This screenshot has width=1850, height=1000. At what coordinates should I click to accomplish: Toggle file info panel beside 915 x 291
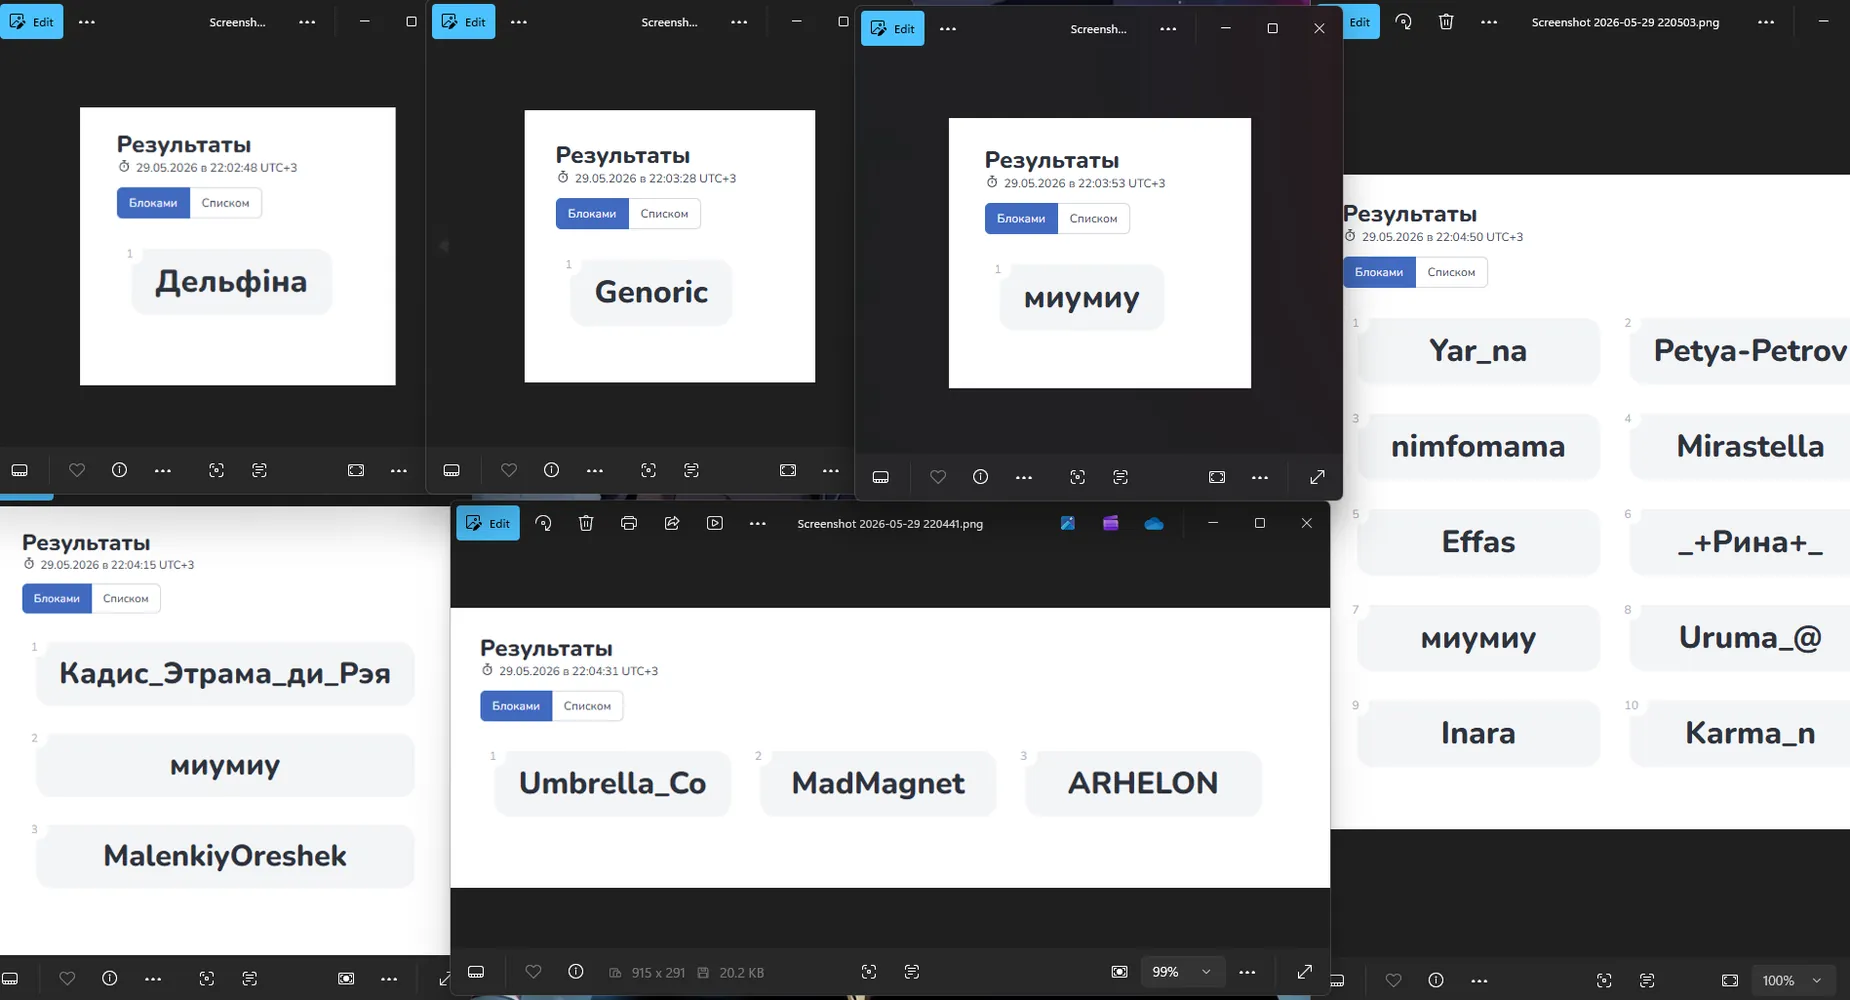(576, 972)
